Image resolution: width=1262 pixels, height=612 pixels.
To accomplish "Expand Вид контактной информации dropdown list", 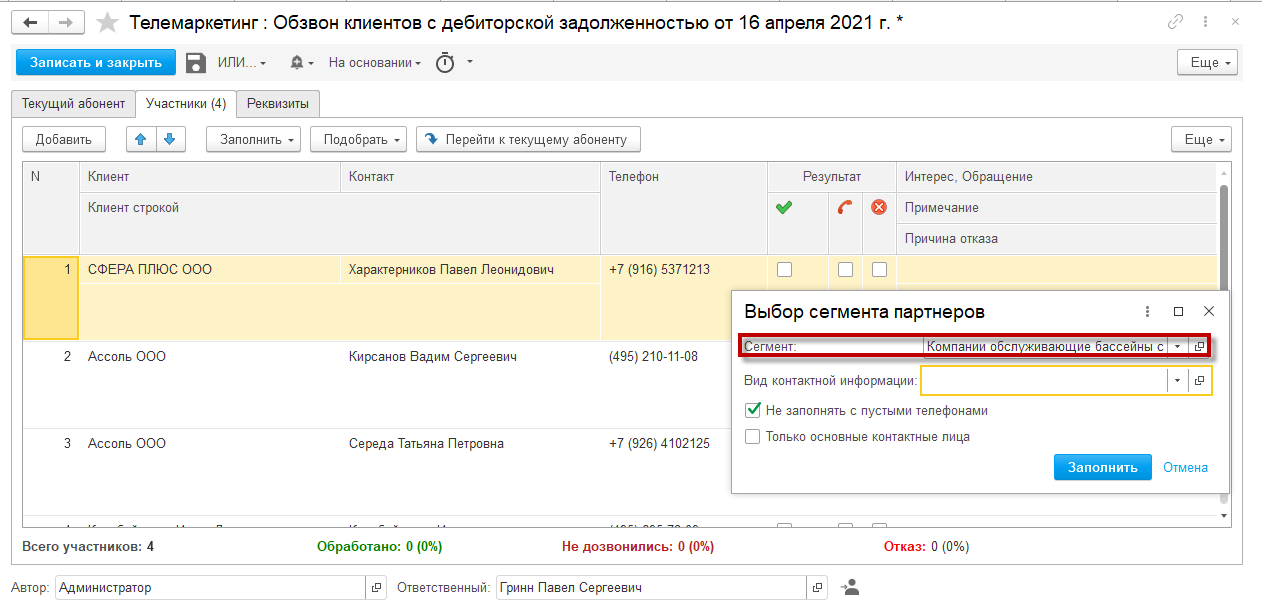I will (1177, 381).
